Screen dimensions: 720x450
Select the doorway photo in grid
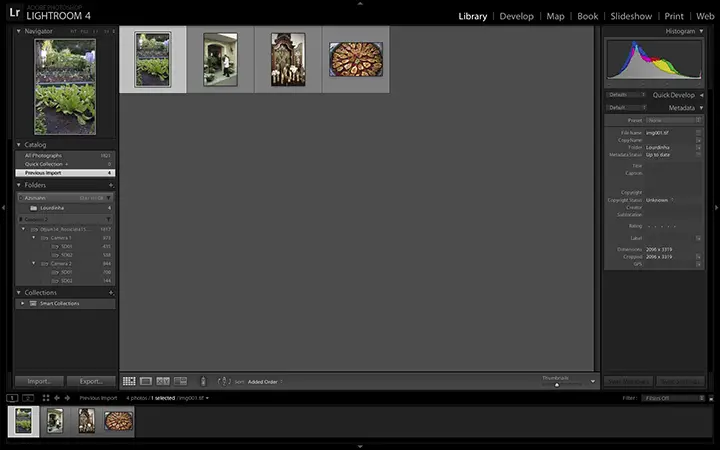click(220, 59)
